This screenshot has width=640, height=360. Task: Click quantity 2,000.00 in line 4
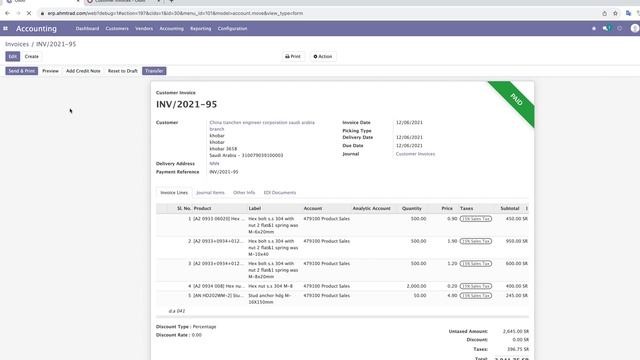click(416, 286)
